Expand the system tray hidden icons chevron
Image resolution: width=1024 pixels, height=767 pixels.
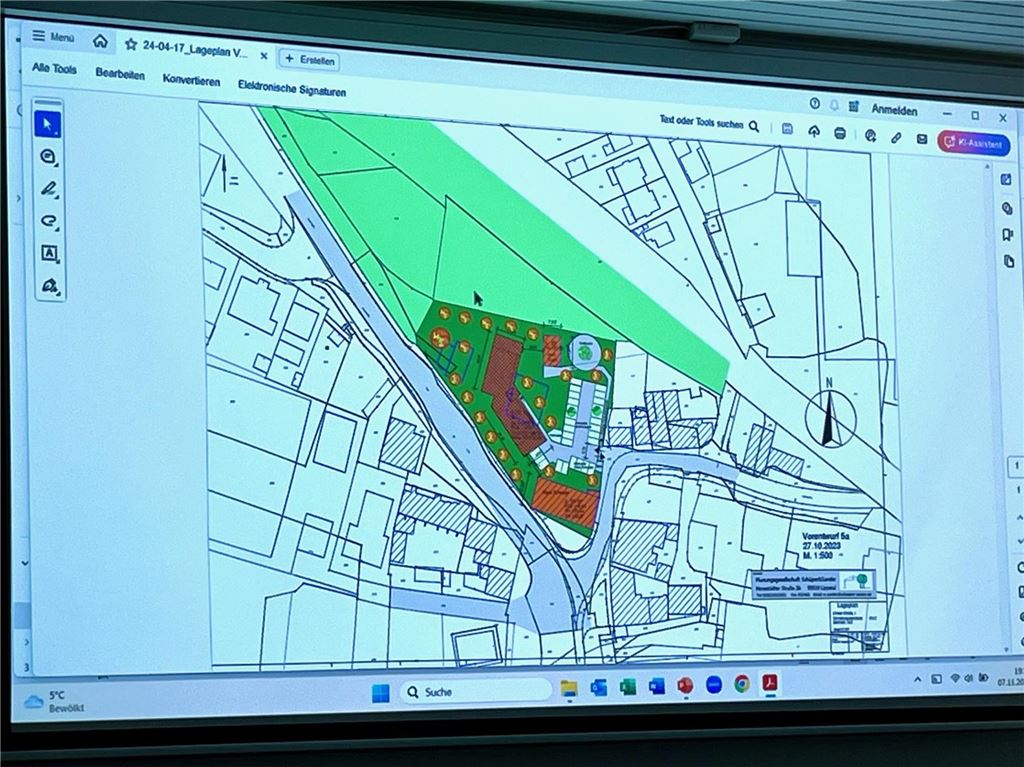[918, 680]
